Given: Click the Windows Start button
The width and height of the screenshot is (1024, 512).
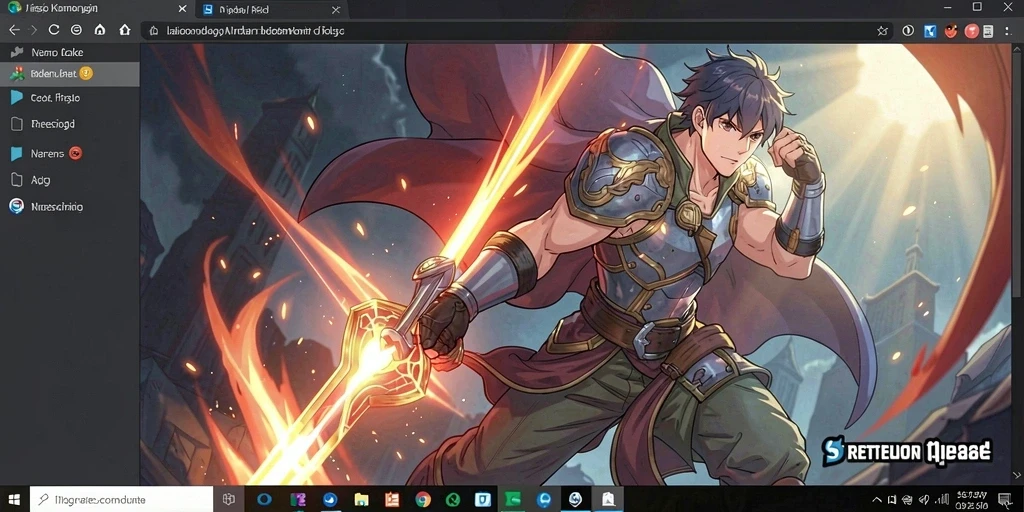Looking at the screenshot, I should point(14,500).
